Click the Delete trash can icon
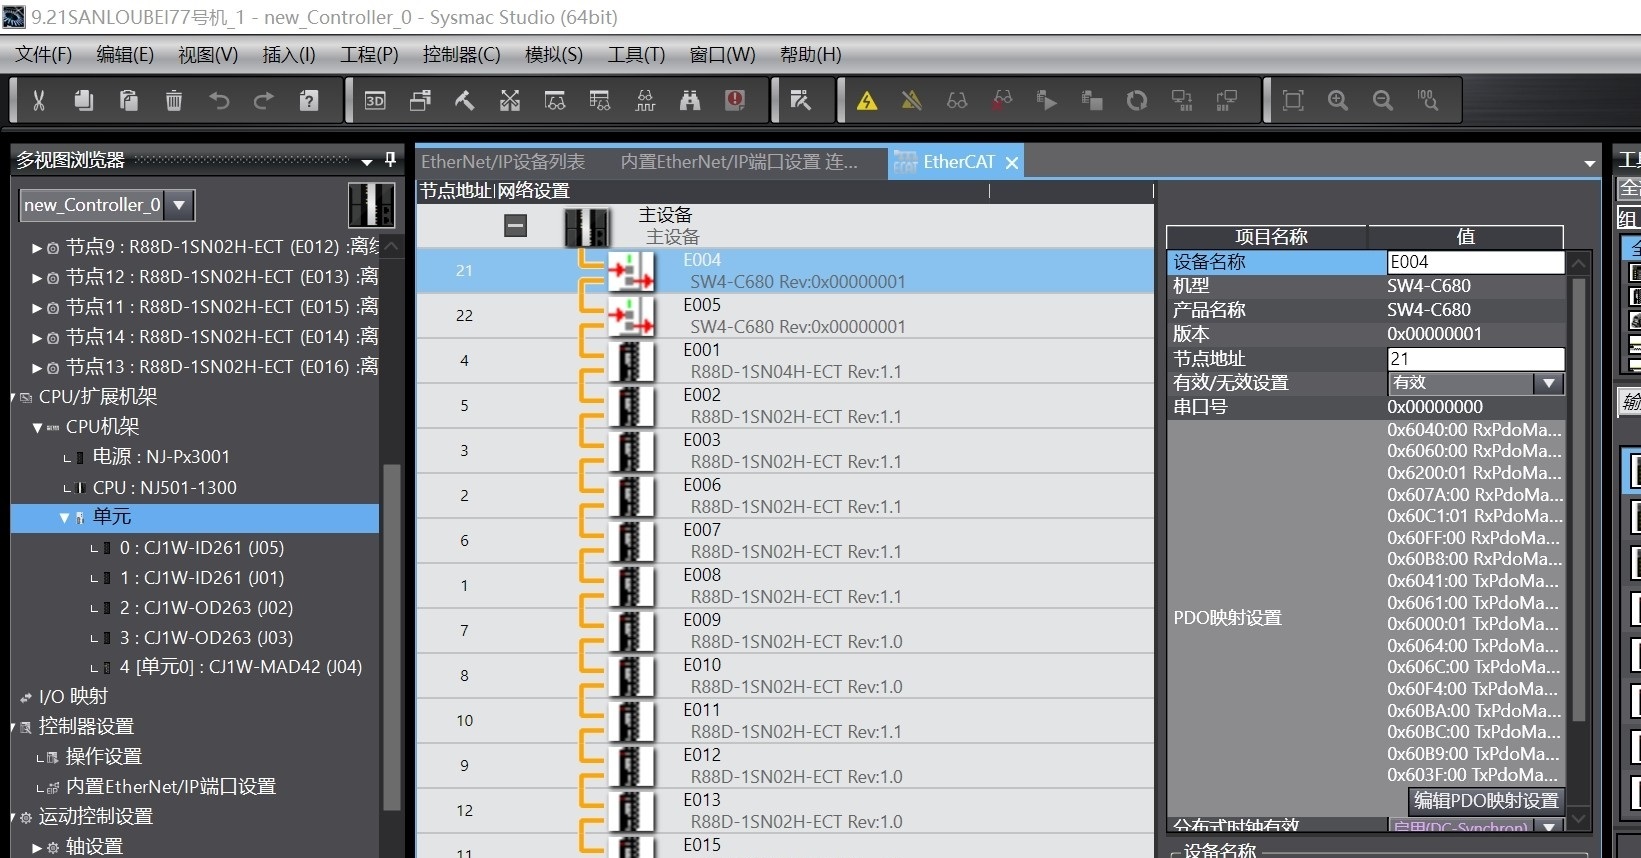The image size is (1641, 858). click(174, 100)
